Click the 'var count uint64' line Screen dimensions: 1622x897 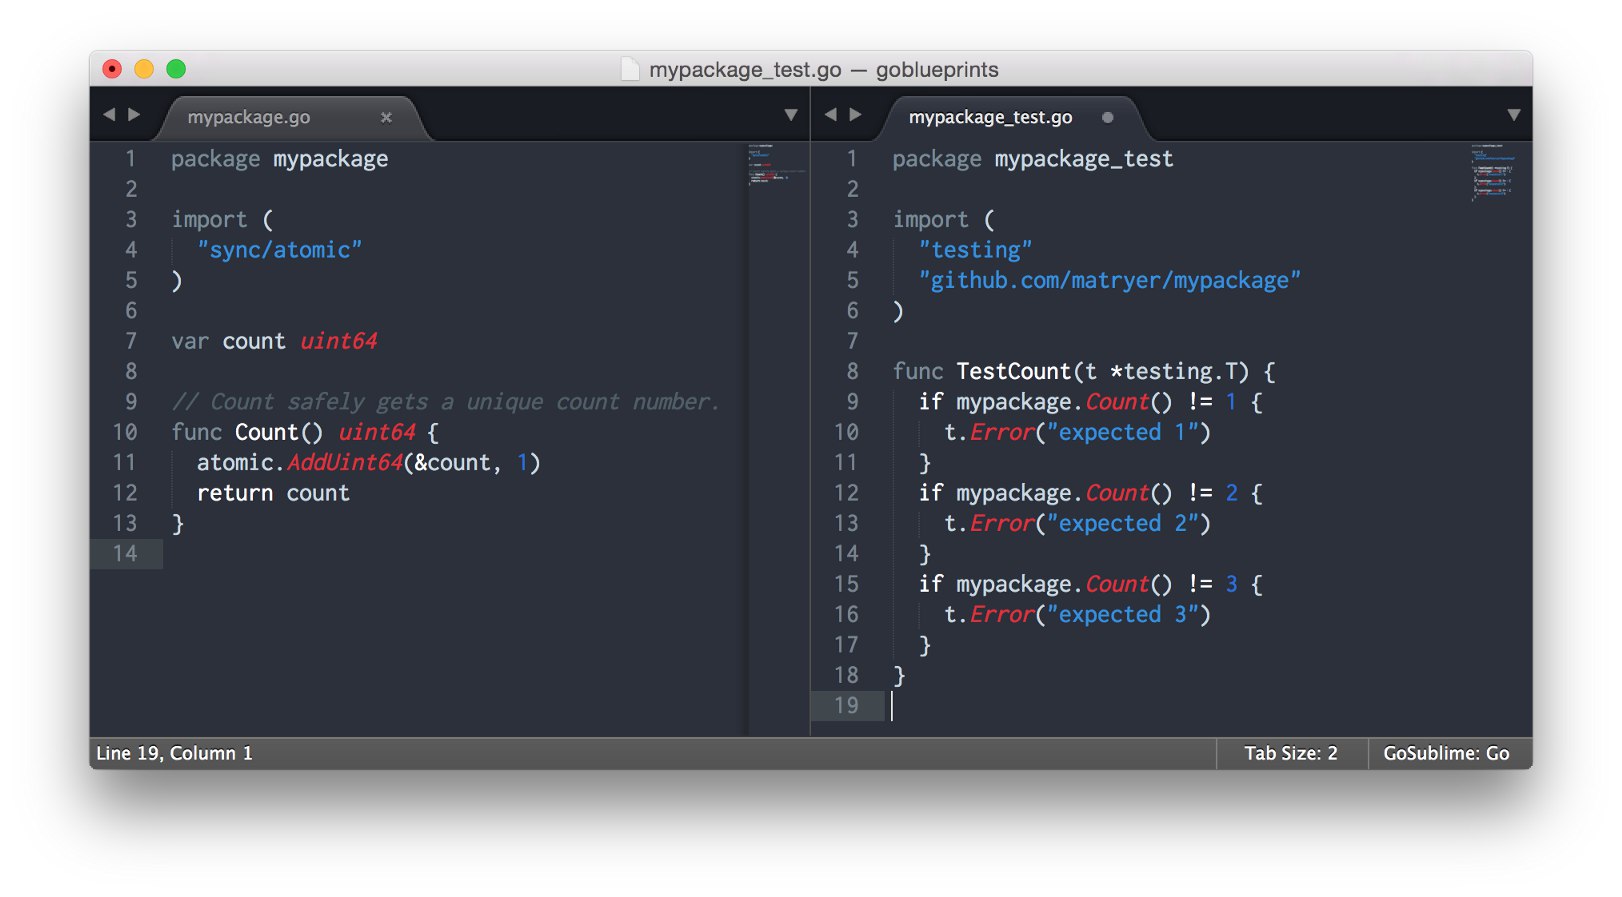pos(274,341)
